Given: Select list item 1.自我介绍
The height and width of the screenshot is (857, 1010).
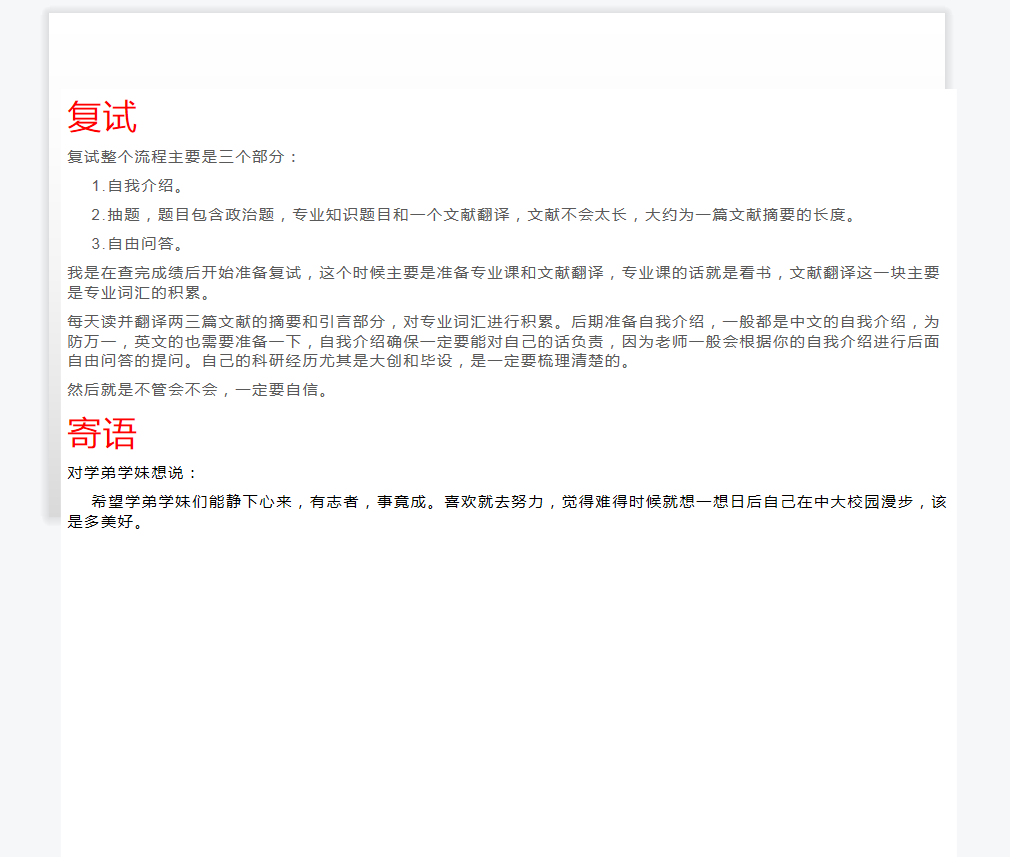Looking at the screenshot, I should [138, 186].
